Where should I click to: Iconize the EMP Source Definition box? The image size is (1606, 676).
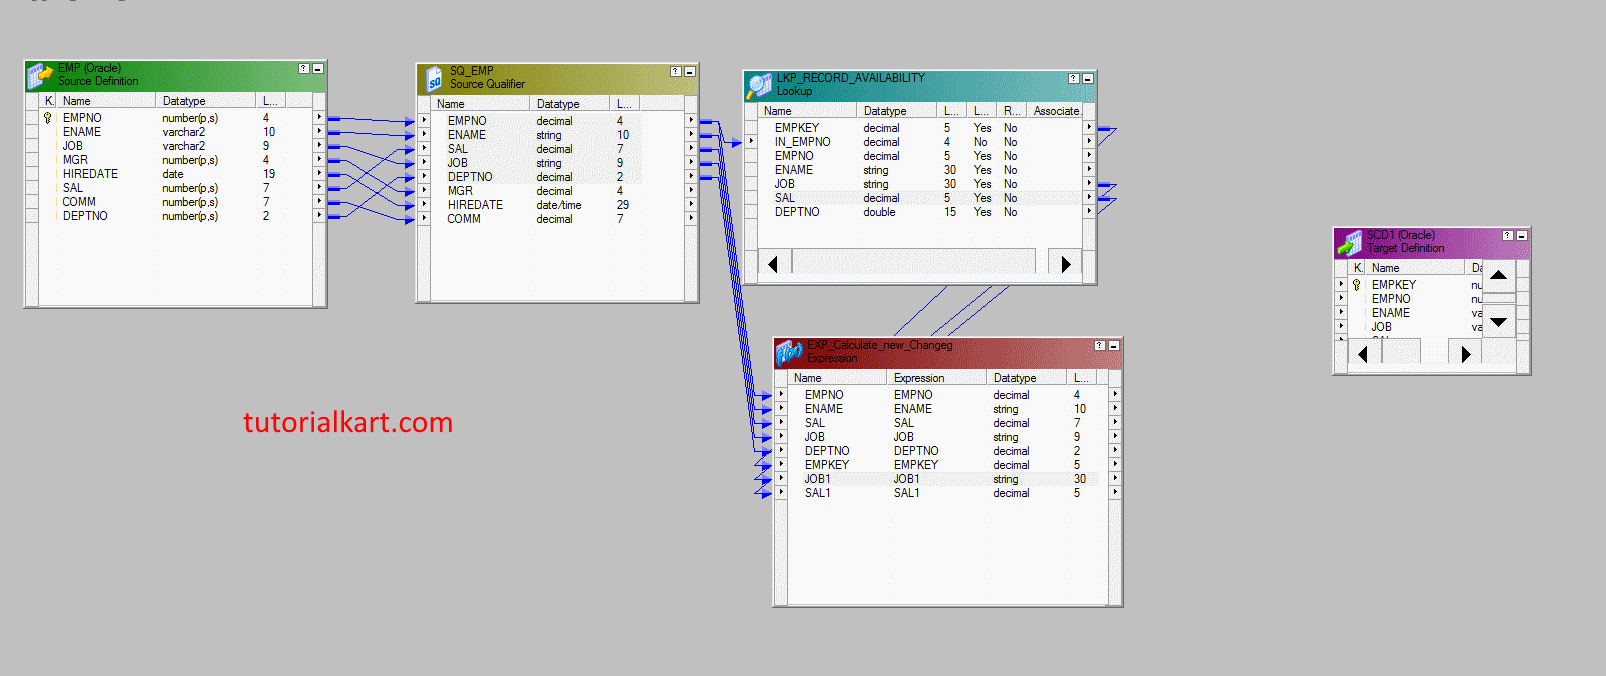[x=317, y=68]
